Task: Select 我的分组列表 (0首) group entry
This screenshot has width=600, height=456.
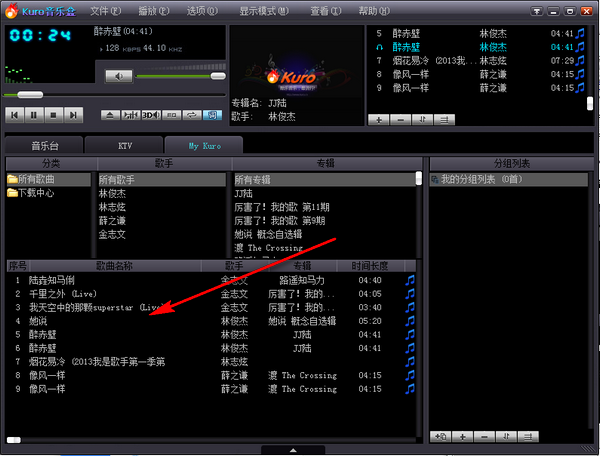Action: [509, 179]
